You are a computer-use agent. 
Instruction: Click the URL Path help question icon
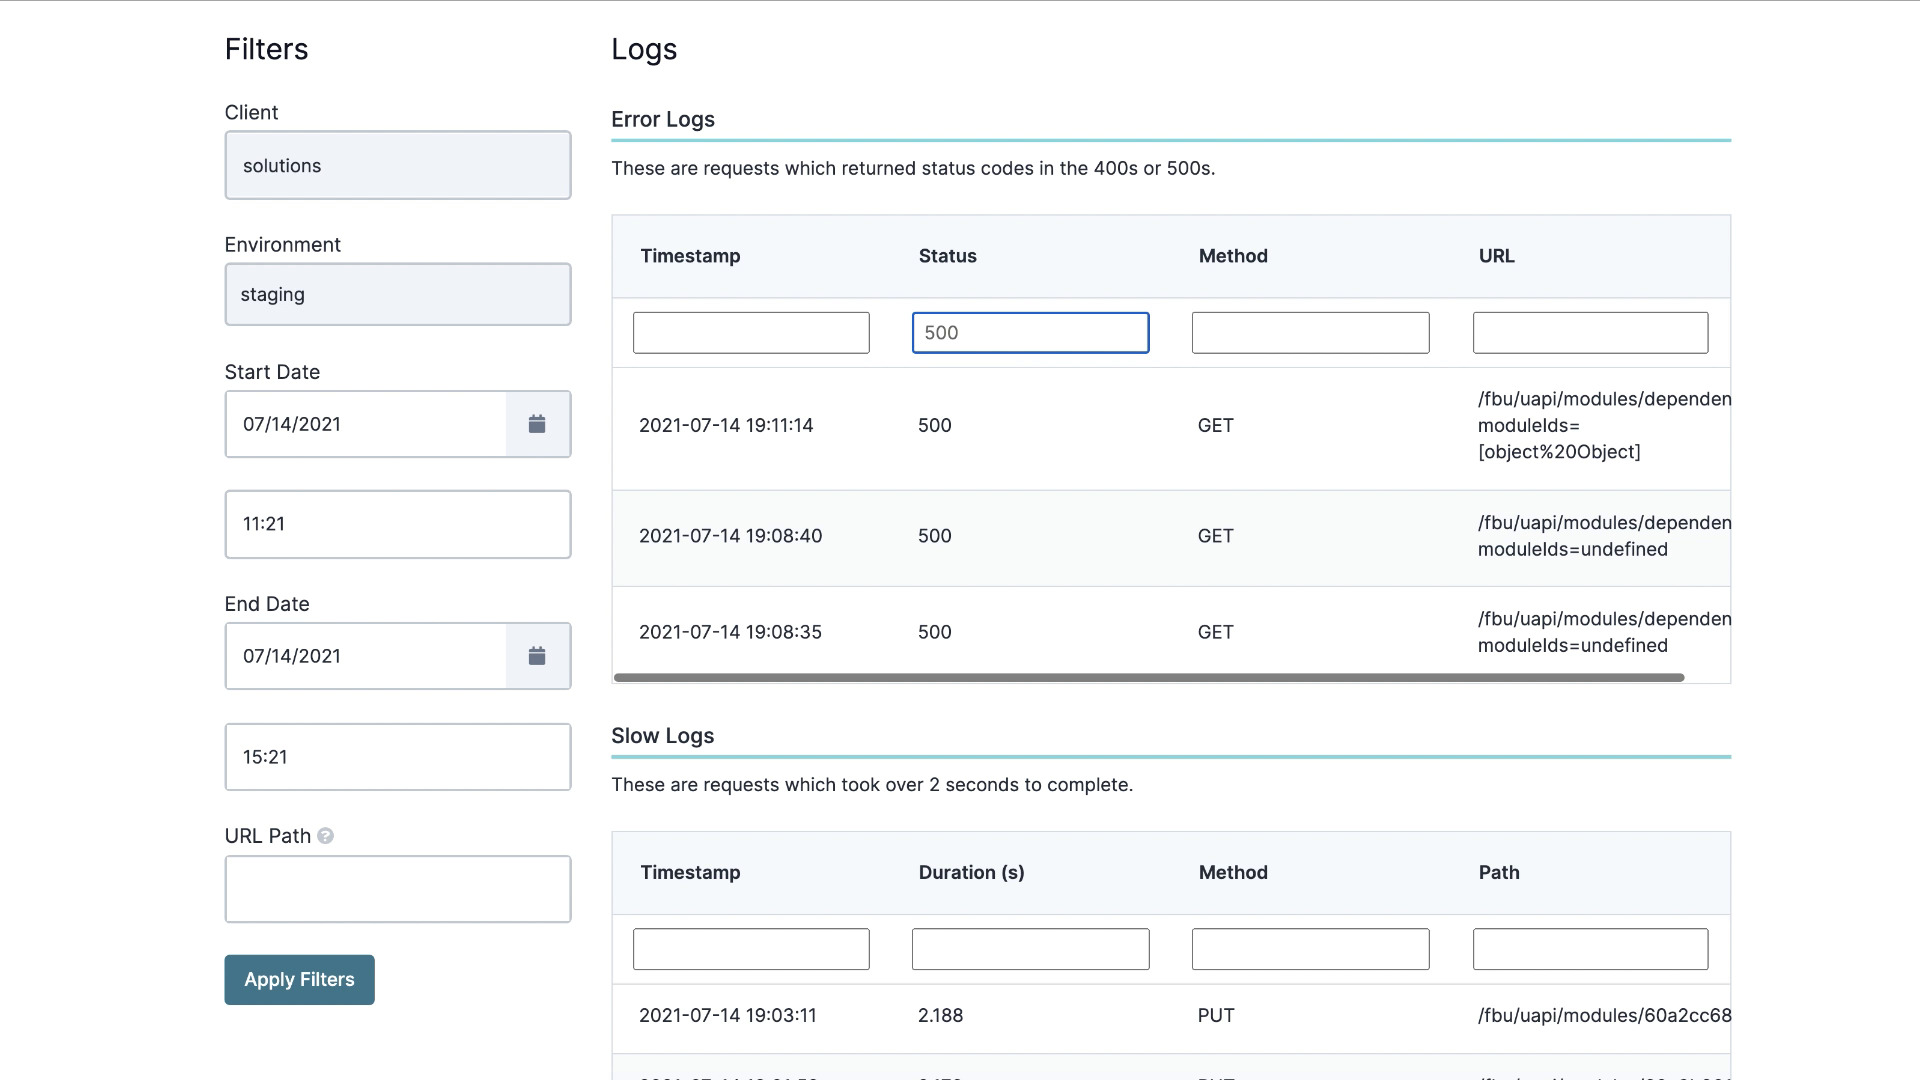pyautogui.click(x=325, y=836)
